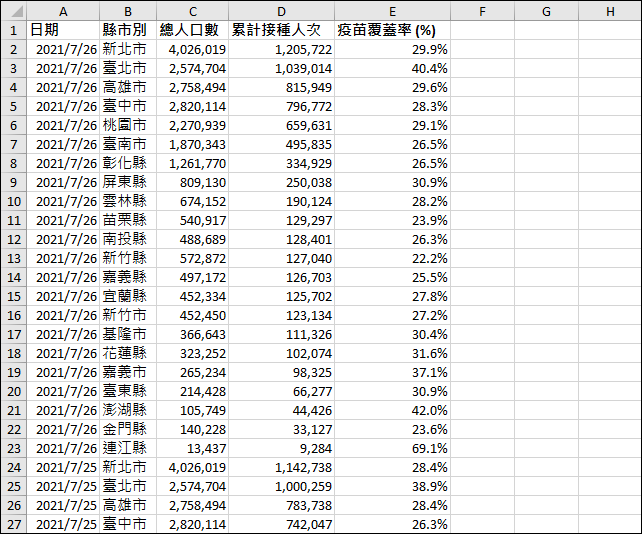Select column C header

click(x=192, y=11)
